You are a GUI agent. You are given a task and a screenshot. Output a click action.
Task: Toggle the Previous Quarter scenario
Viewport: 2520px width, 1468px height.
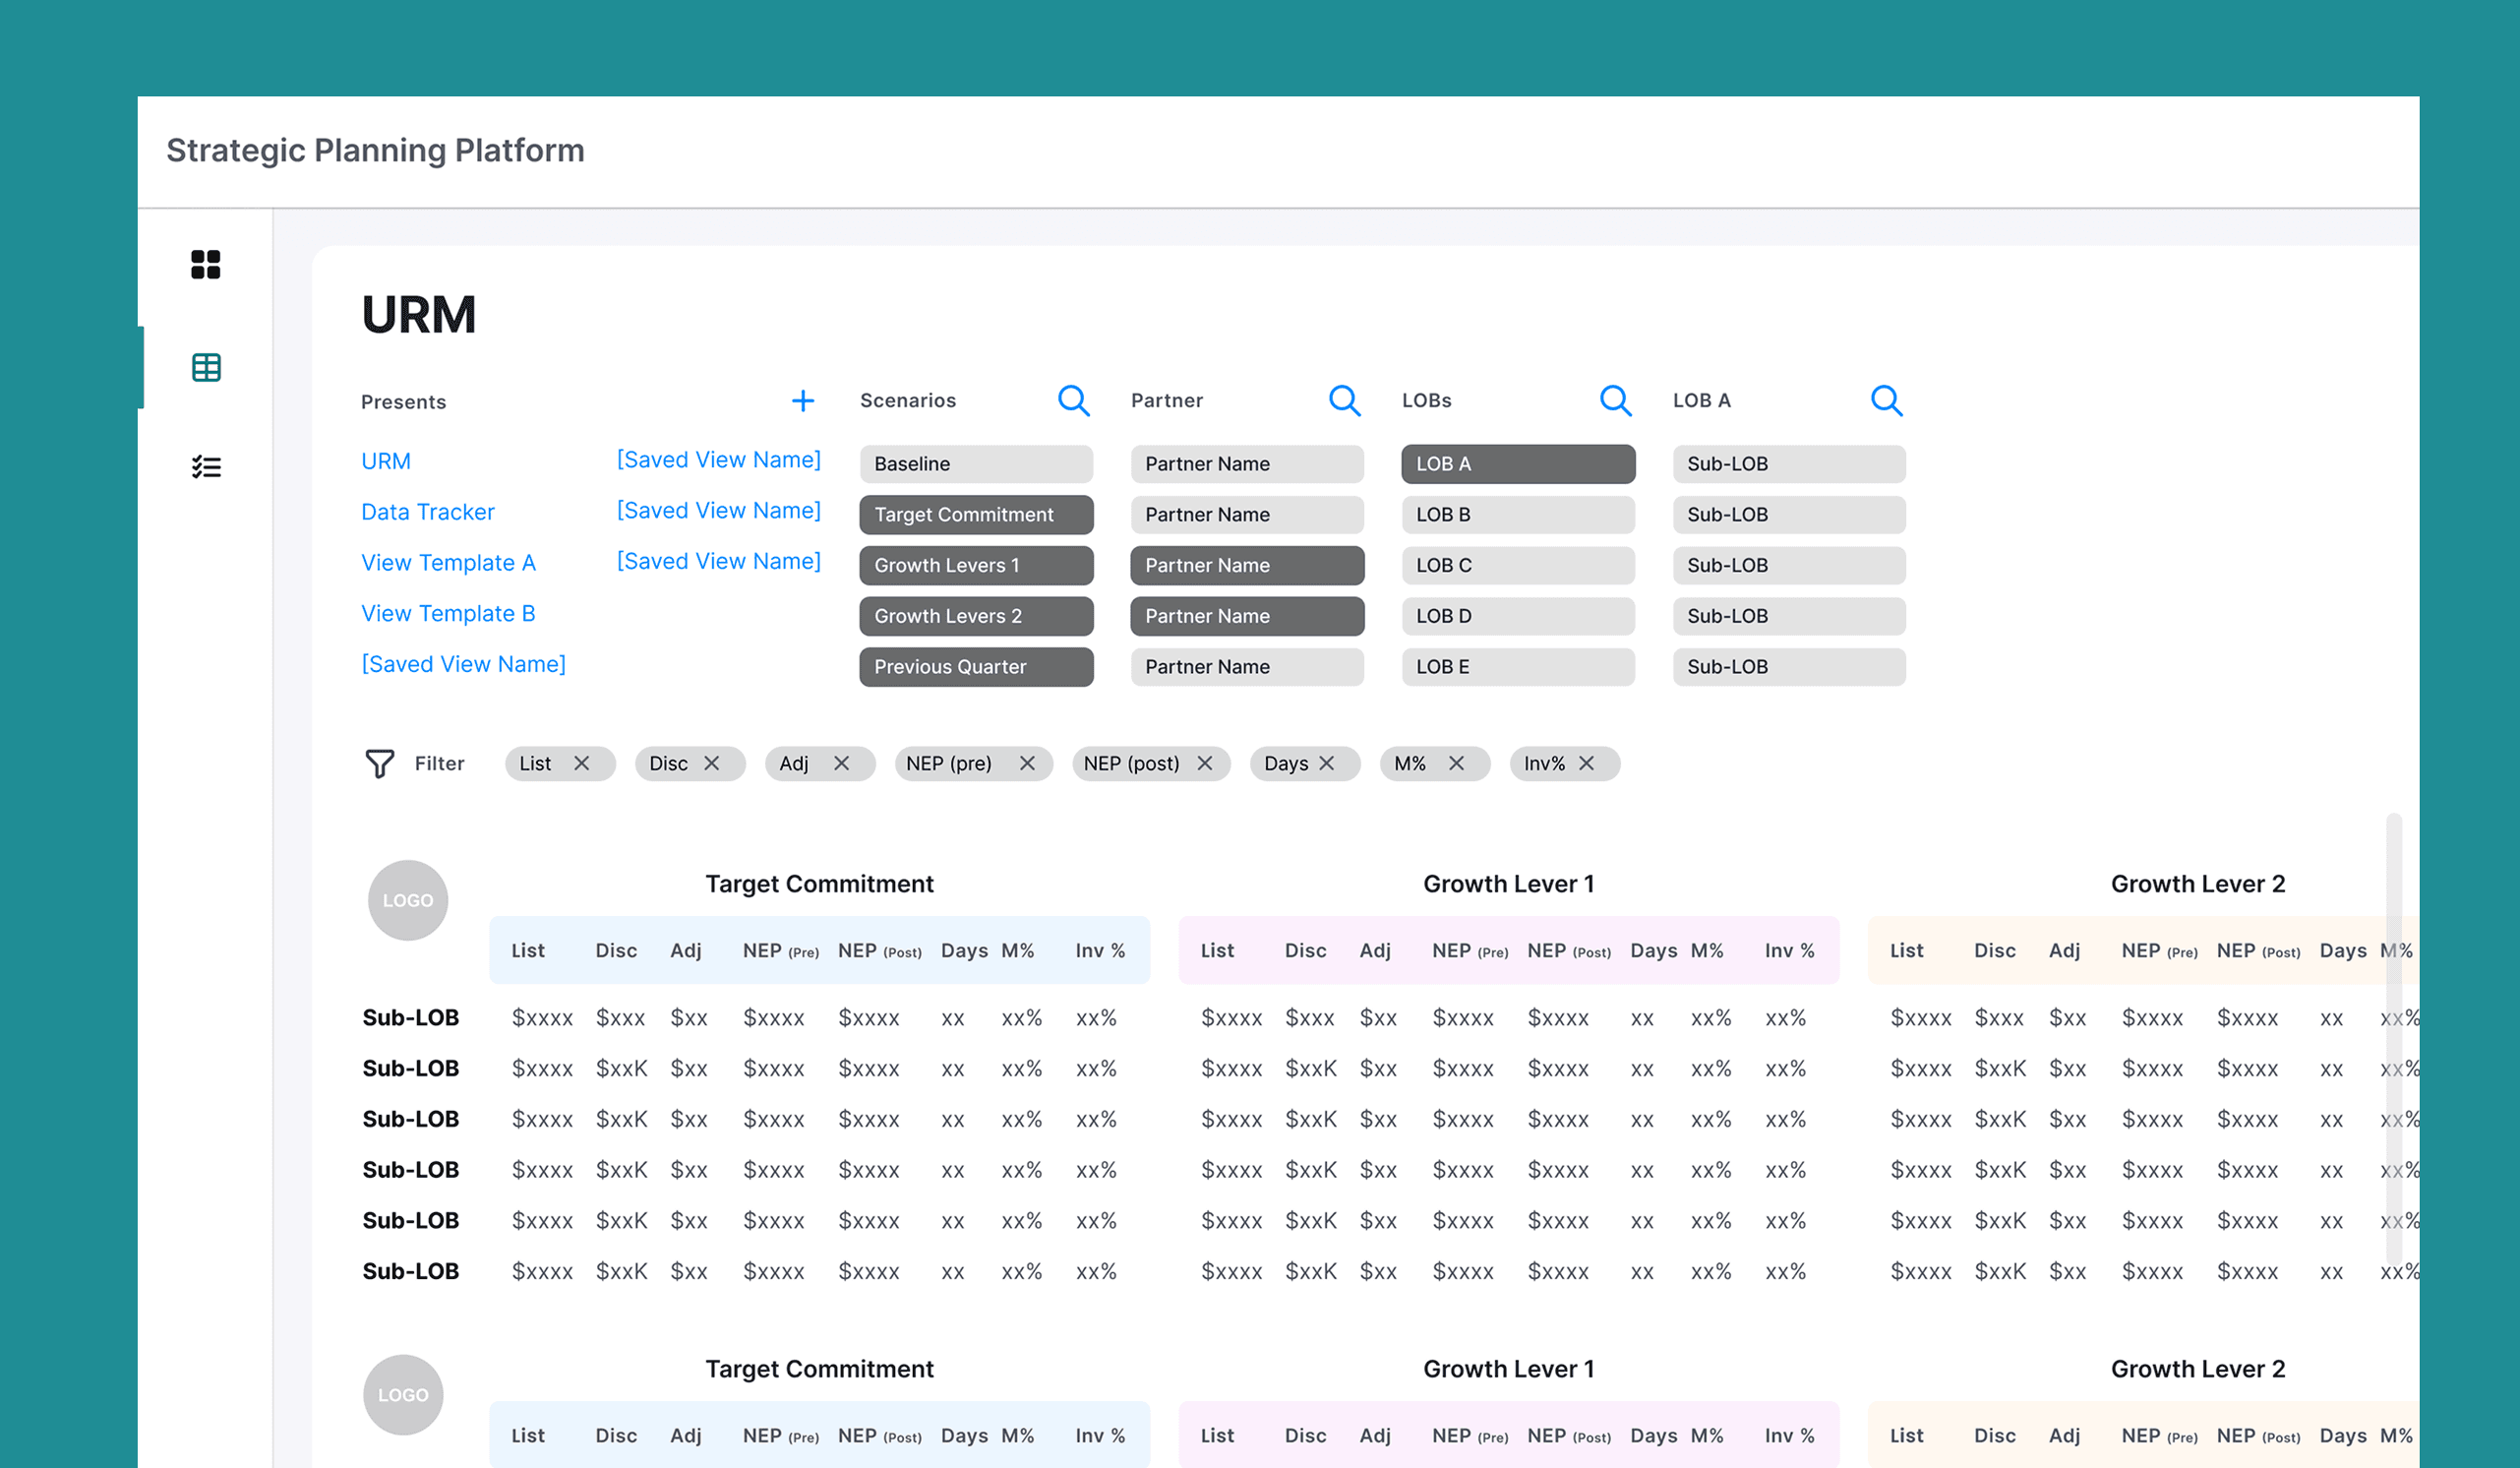975,667
